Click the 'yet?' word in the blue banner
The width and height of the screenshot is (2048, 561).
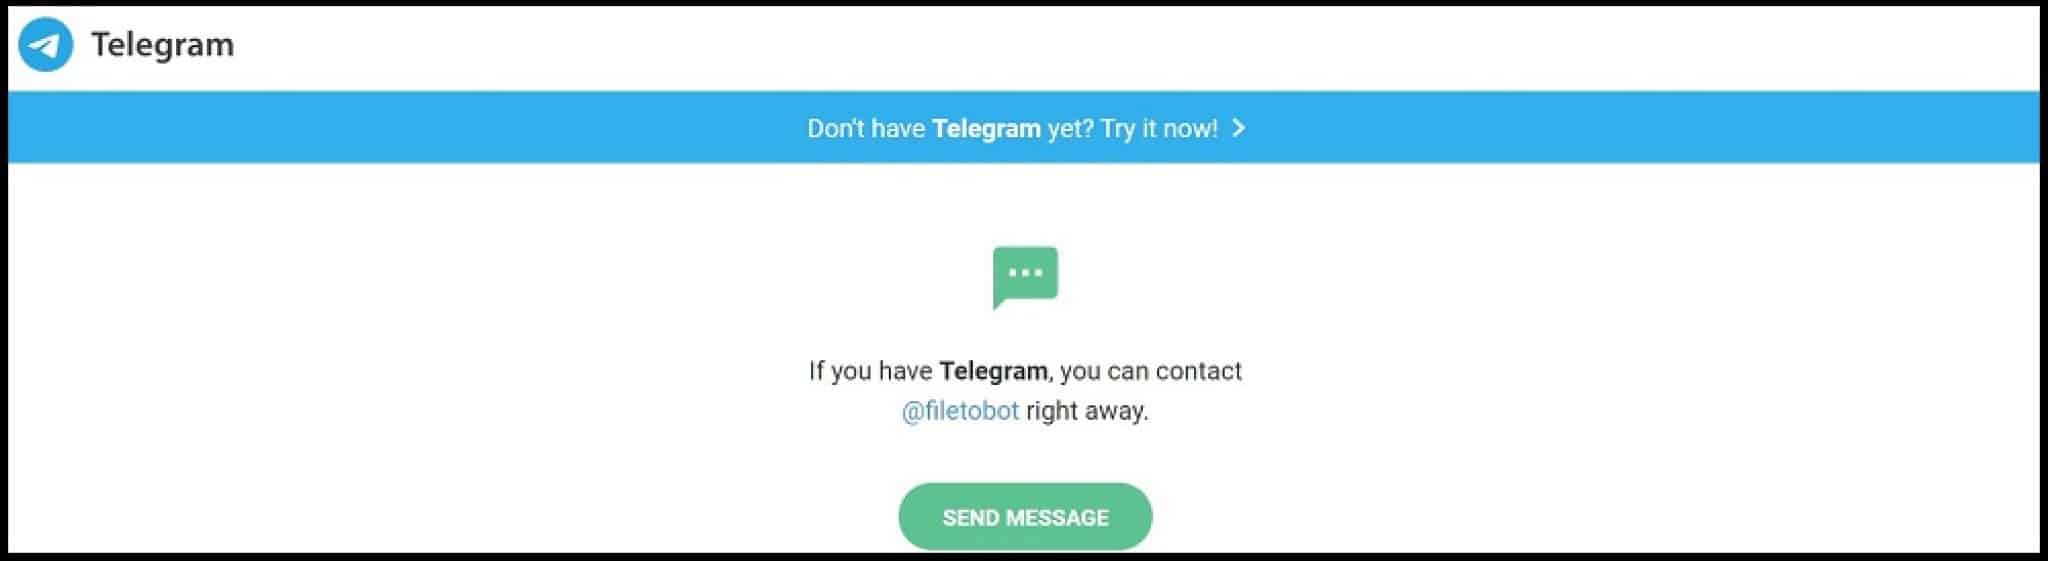pos(1070,129)
